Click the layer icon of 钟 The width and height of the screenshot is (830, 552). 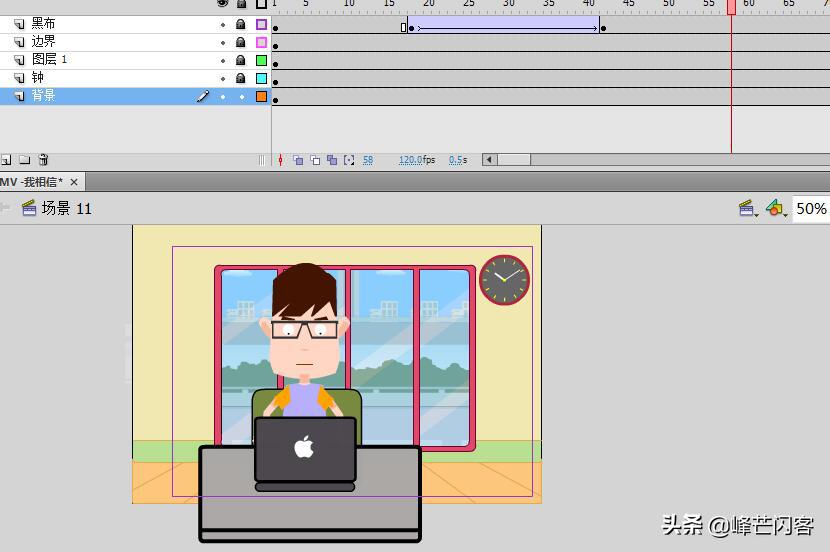click(x=19, y=78)
